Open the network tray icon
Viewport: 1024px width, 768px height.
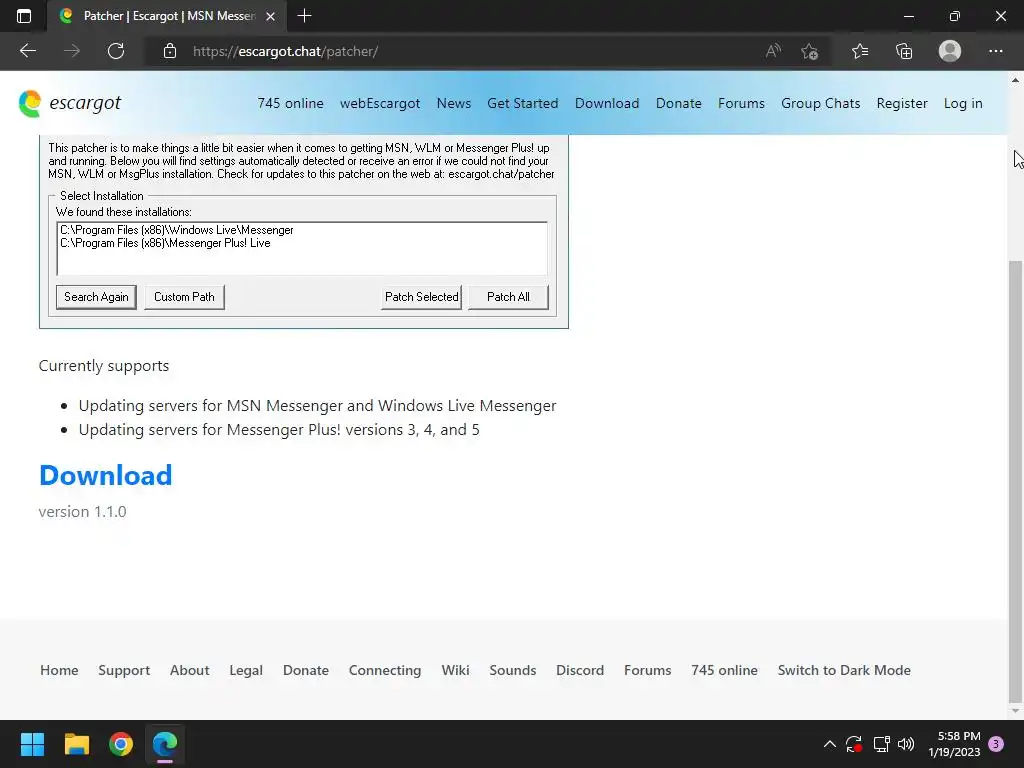882,744
